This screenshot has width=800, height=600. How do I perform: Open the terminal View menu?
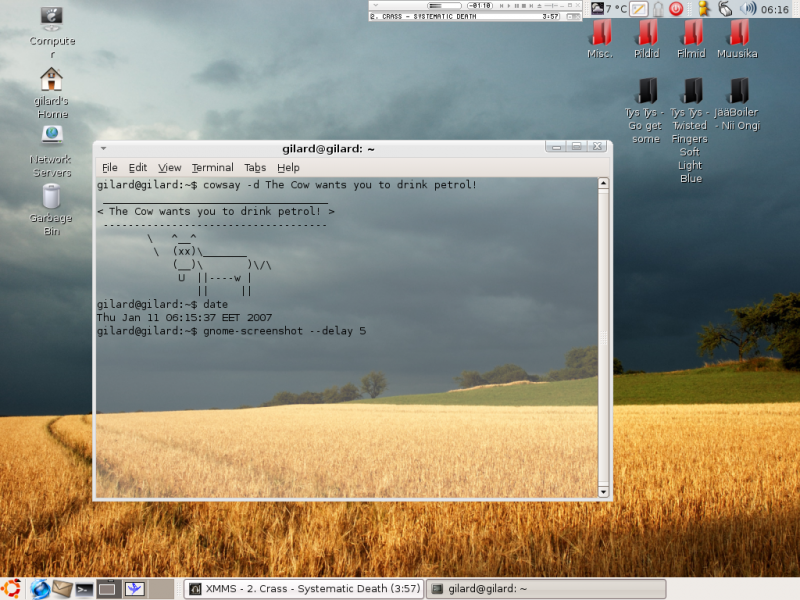(x=169, y=167)
